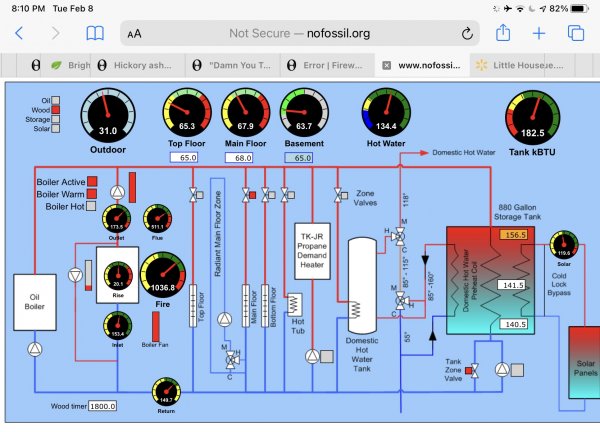Click the oil boiler circulator pump symbol
The image size is (600, 432).
[37, 348]
